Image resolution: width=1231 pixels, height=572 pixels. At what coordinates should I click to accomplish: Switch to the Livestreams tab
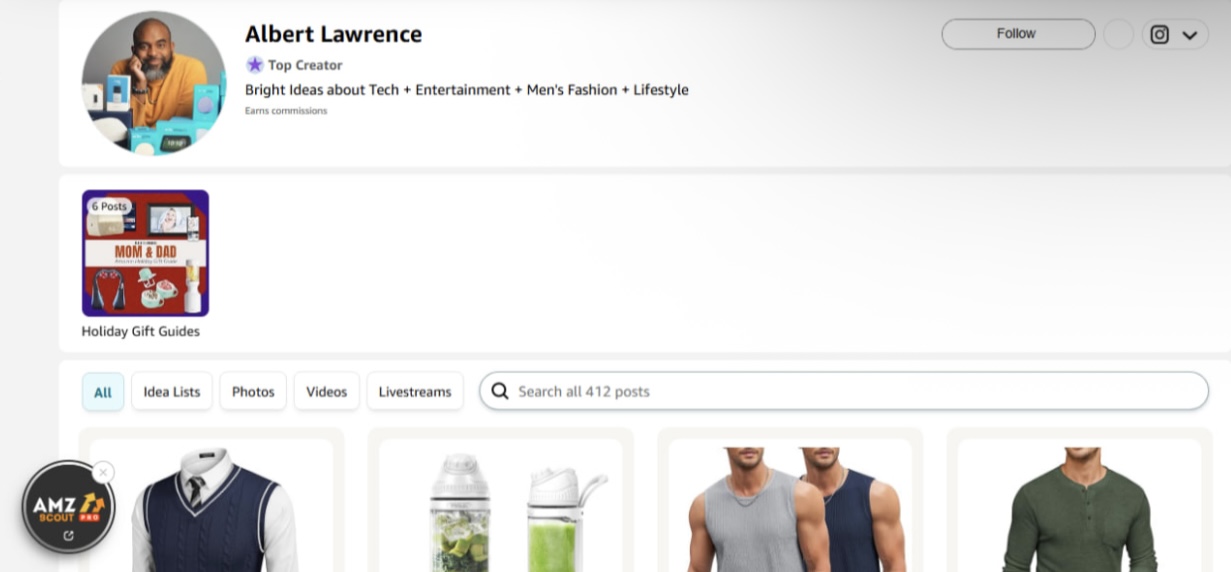415,392
